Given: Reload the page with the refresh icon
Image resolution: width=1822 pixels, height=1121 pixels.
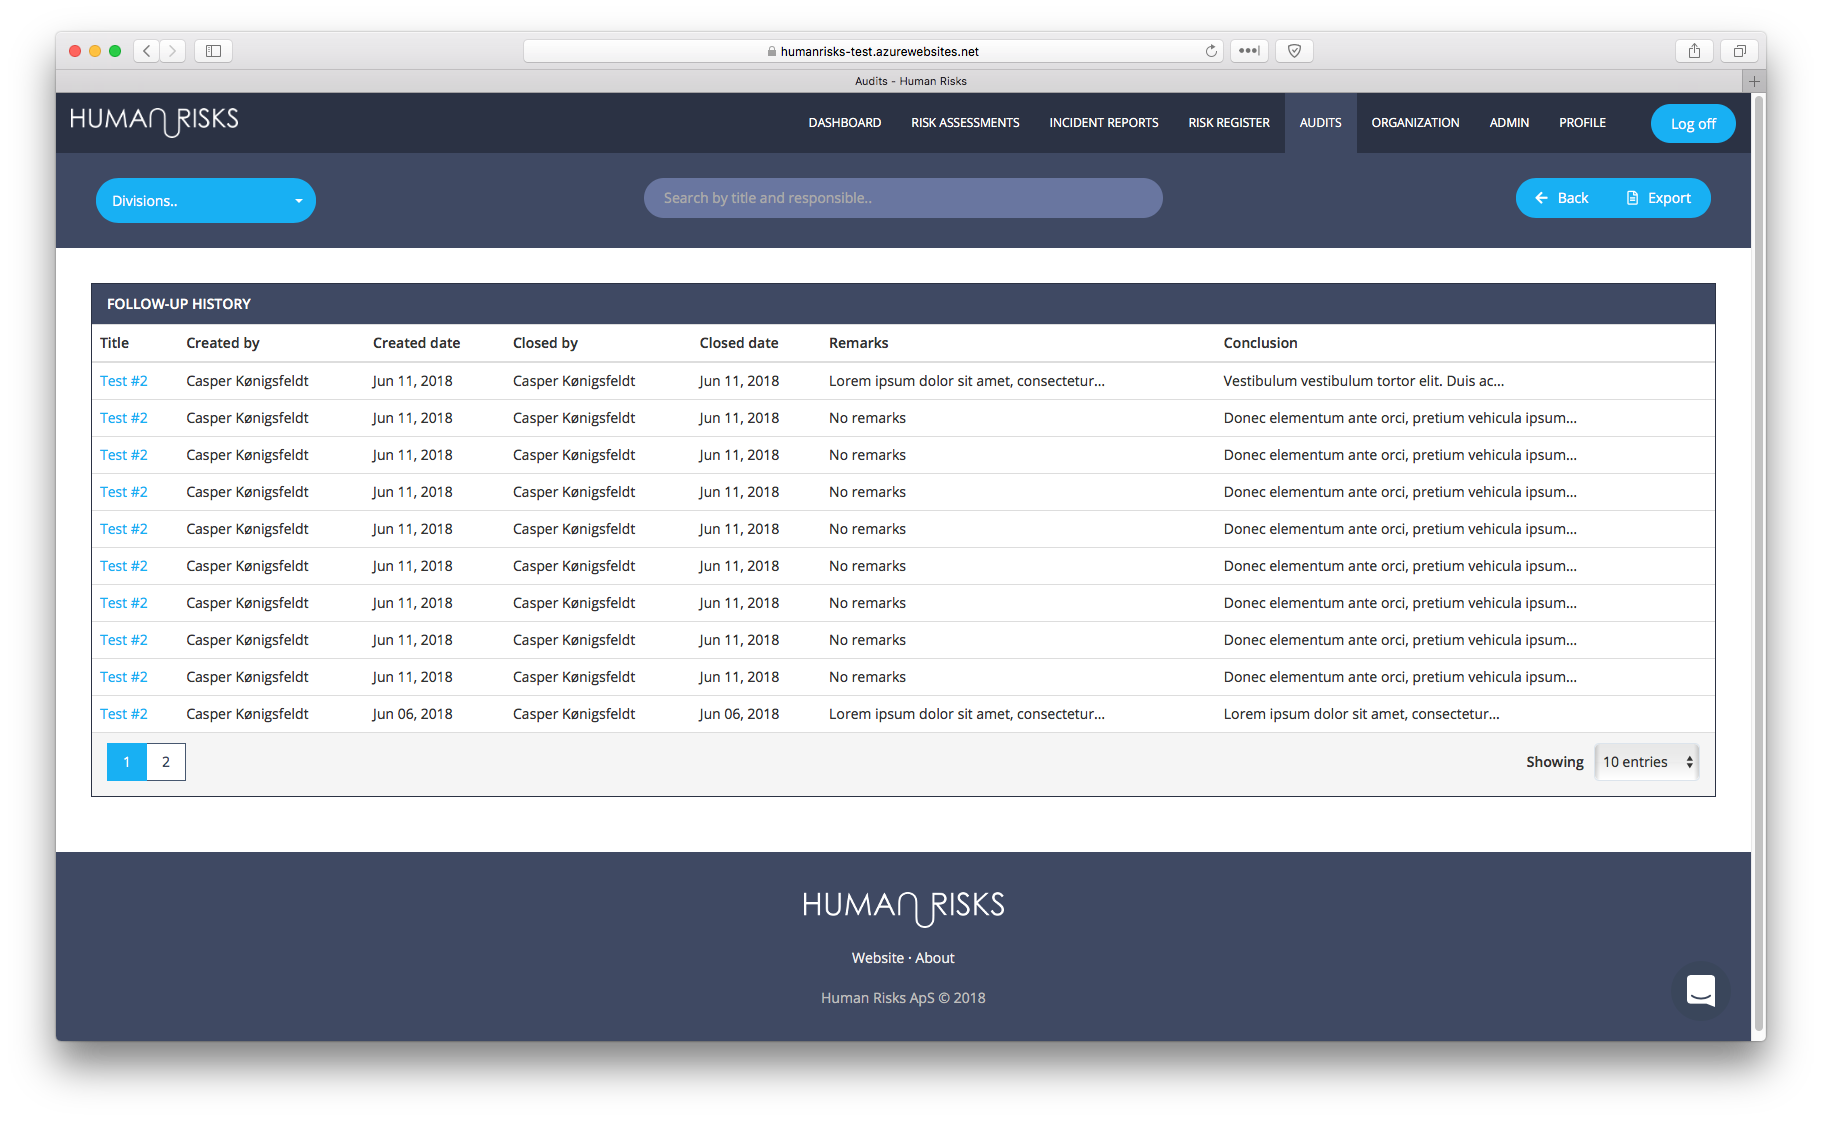Looking at the screenshot, I should (x=1211, y=51).
